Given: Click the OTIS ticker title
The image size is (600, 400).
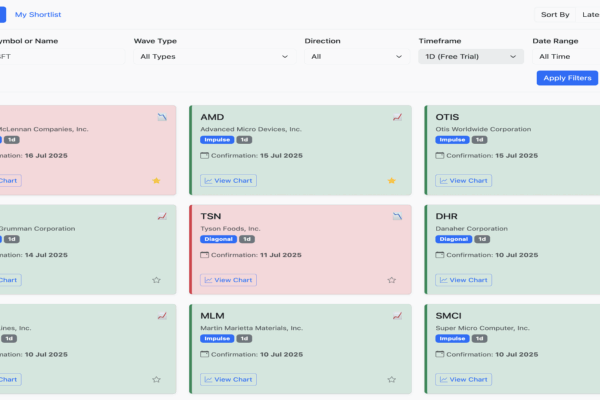Looking at the screenshot, I should [447, 117].
